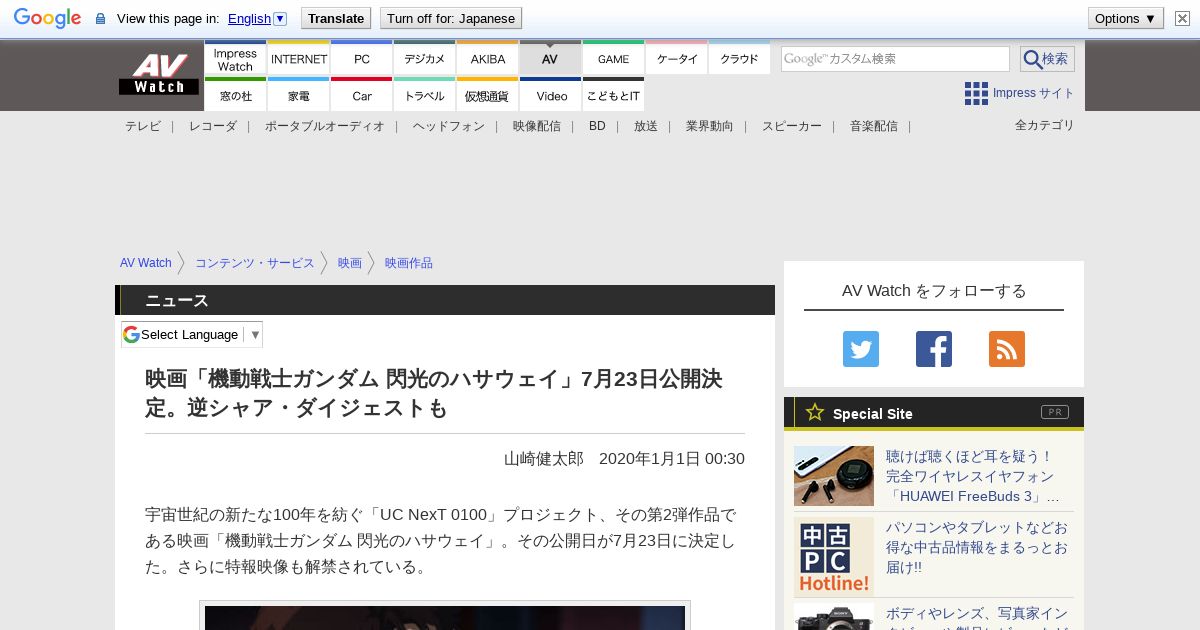This screenshot has width=1200, height=630.
Task: Click AV Watch breadcrumb link
Action: (146, 263)
